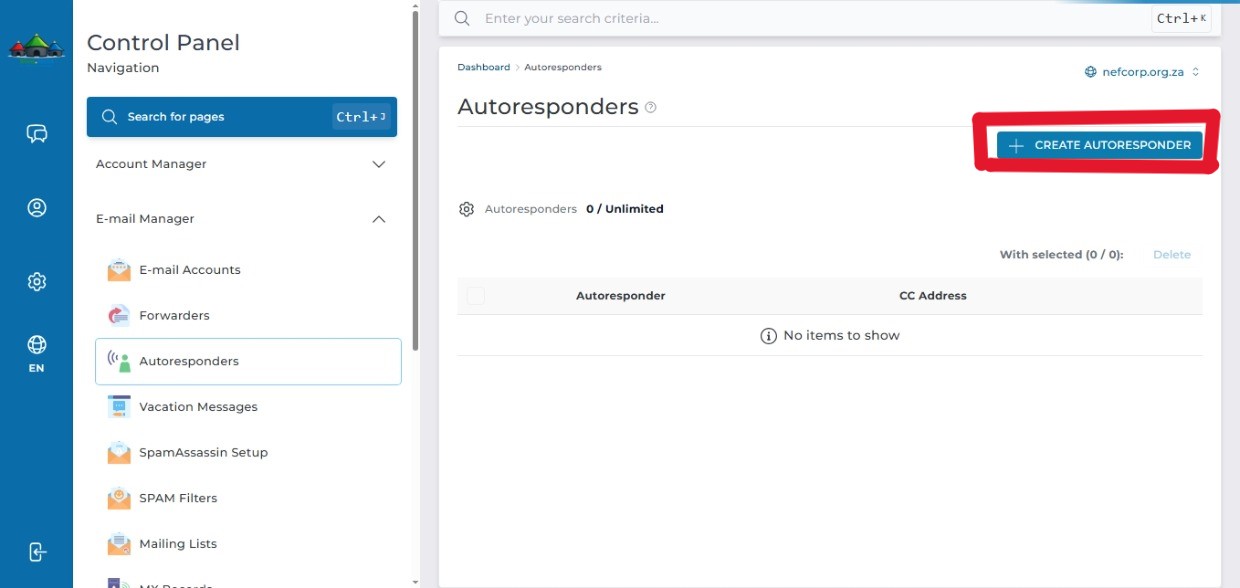
Task: Change language via the EN globe icon
Action: pos(37,352)
